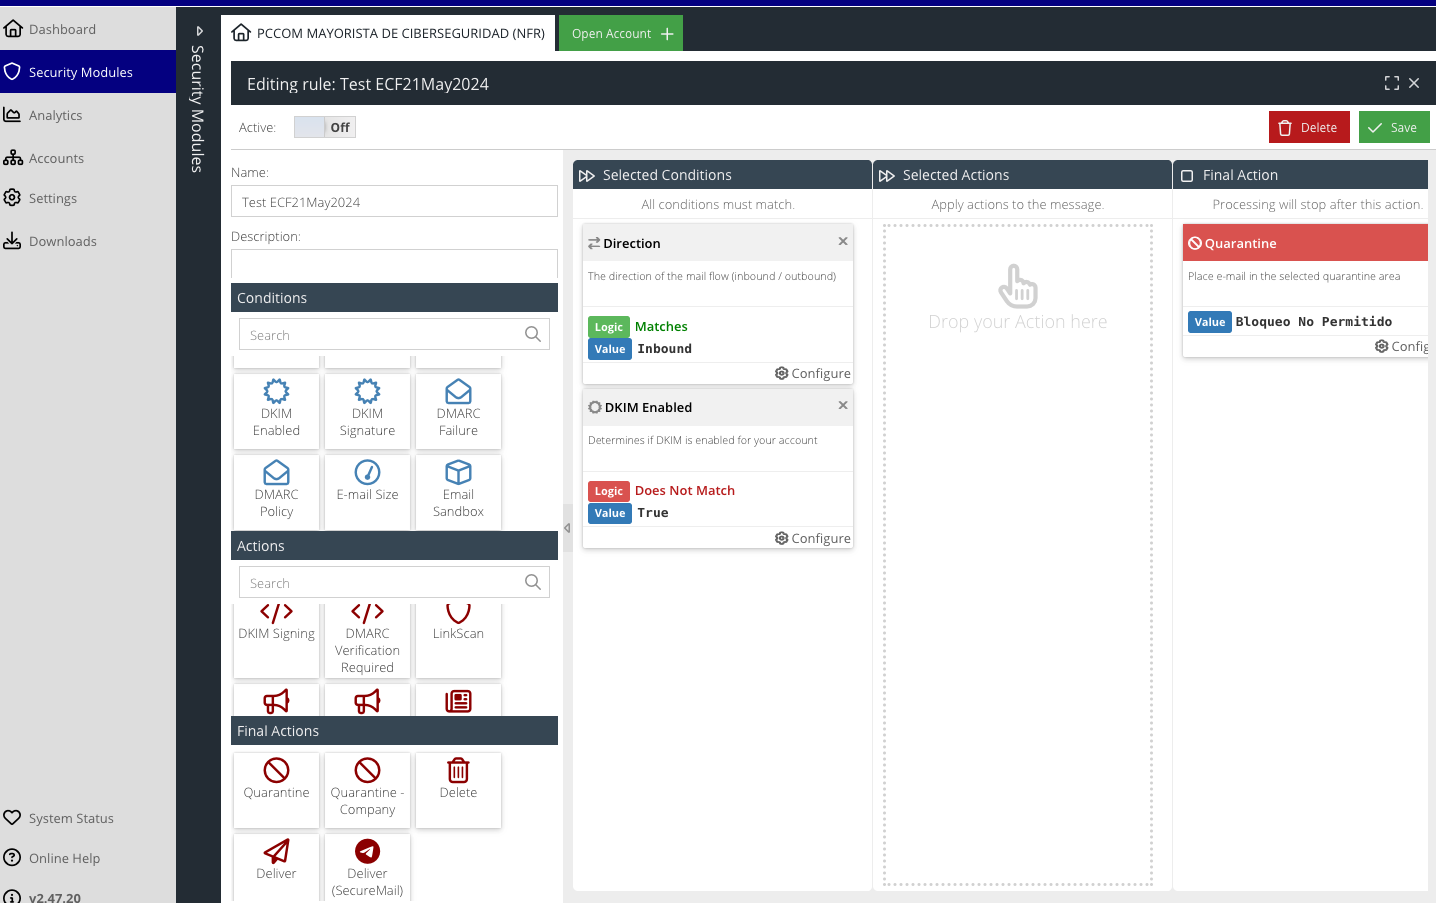Select the Delete final action trash icon
Viewport: 1436px width, 903px height.
coord(458,770)
